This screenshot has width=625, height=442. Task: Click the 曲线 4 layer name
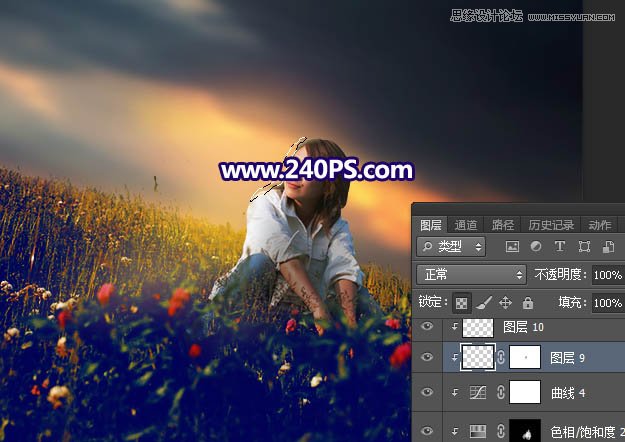click(569, 394)
